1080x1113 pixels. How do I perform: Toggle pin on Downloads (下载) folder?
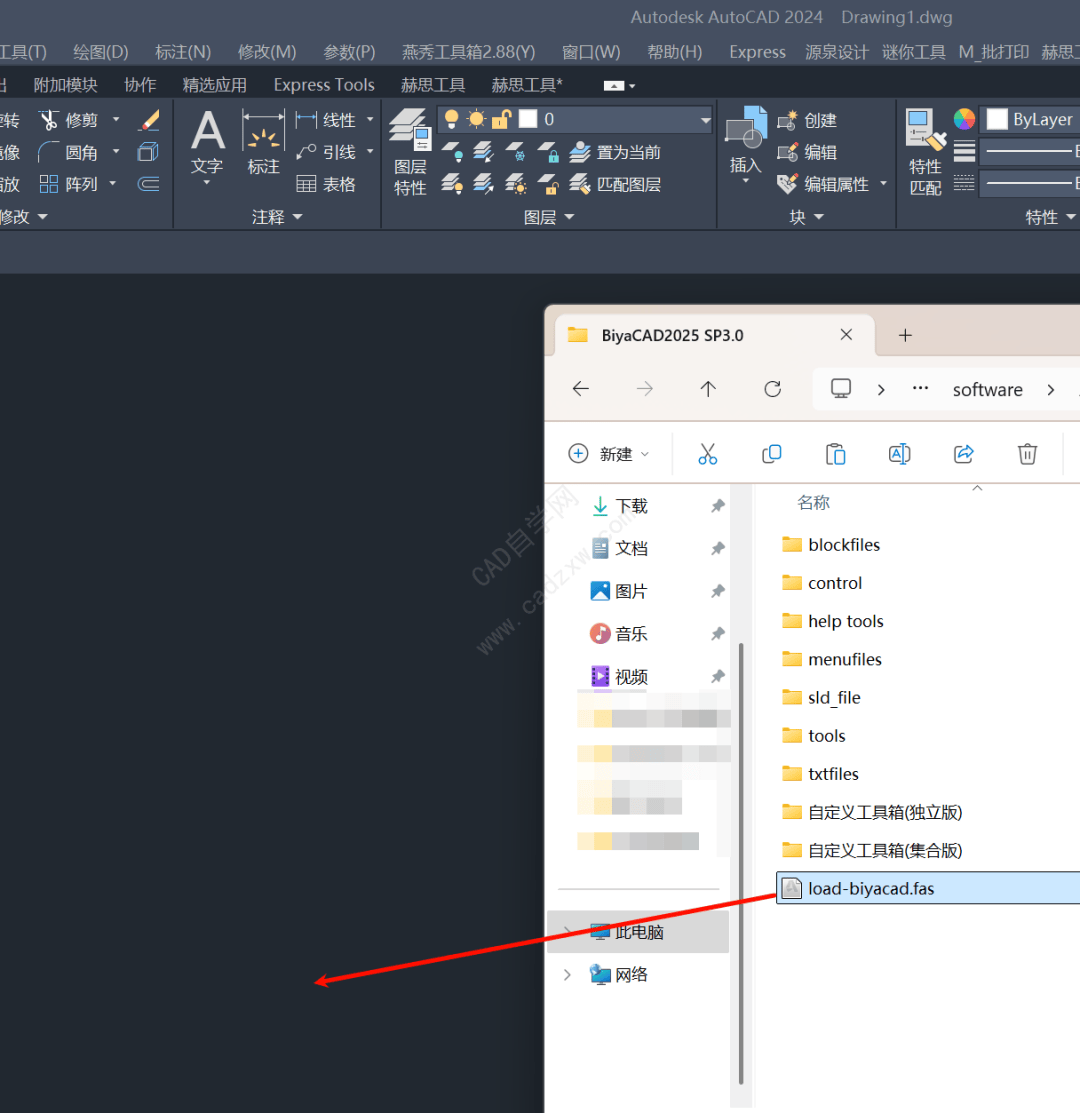(x=717, y=505)
